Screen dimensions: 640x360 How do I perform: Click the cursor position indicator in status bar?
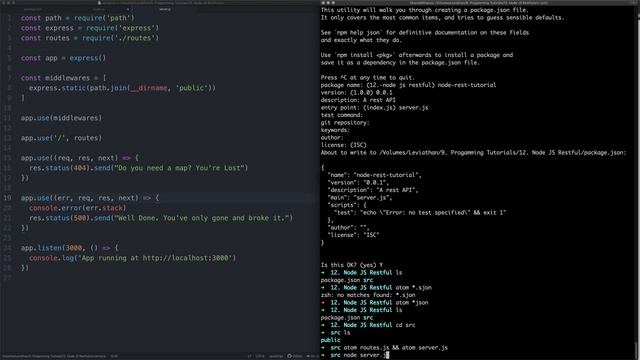click(x=114, y=356)
